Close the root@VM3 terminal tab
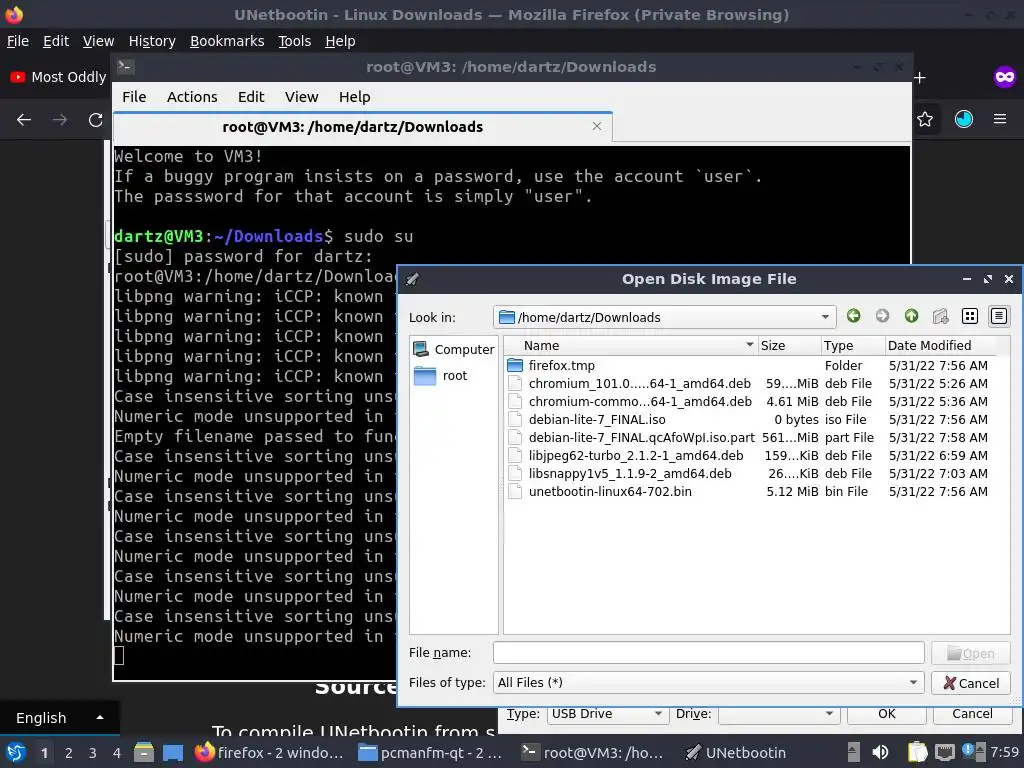 (596, 126)
